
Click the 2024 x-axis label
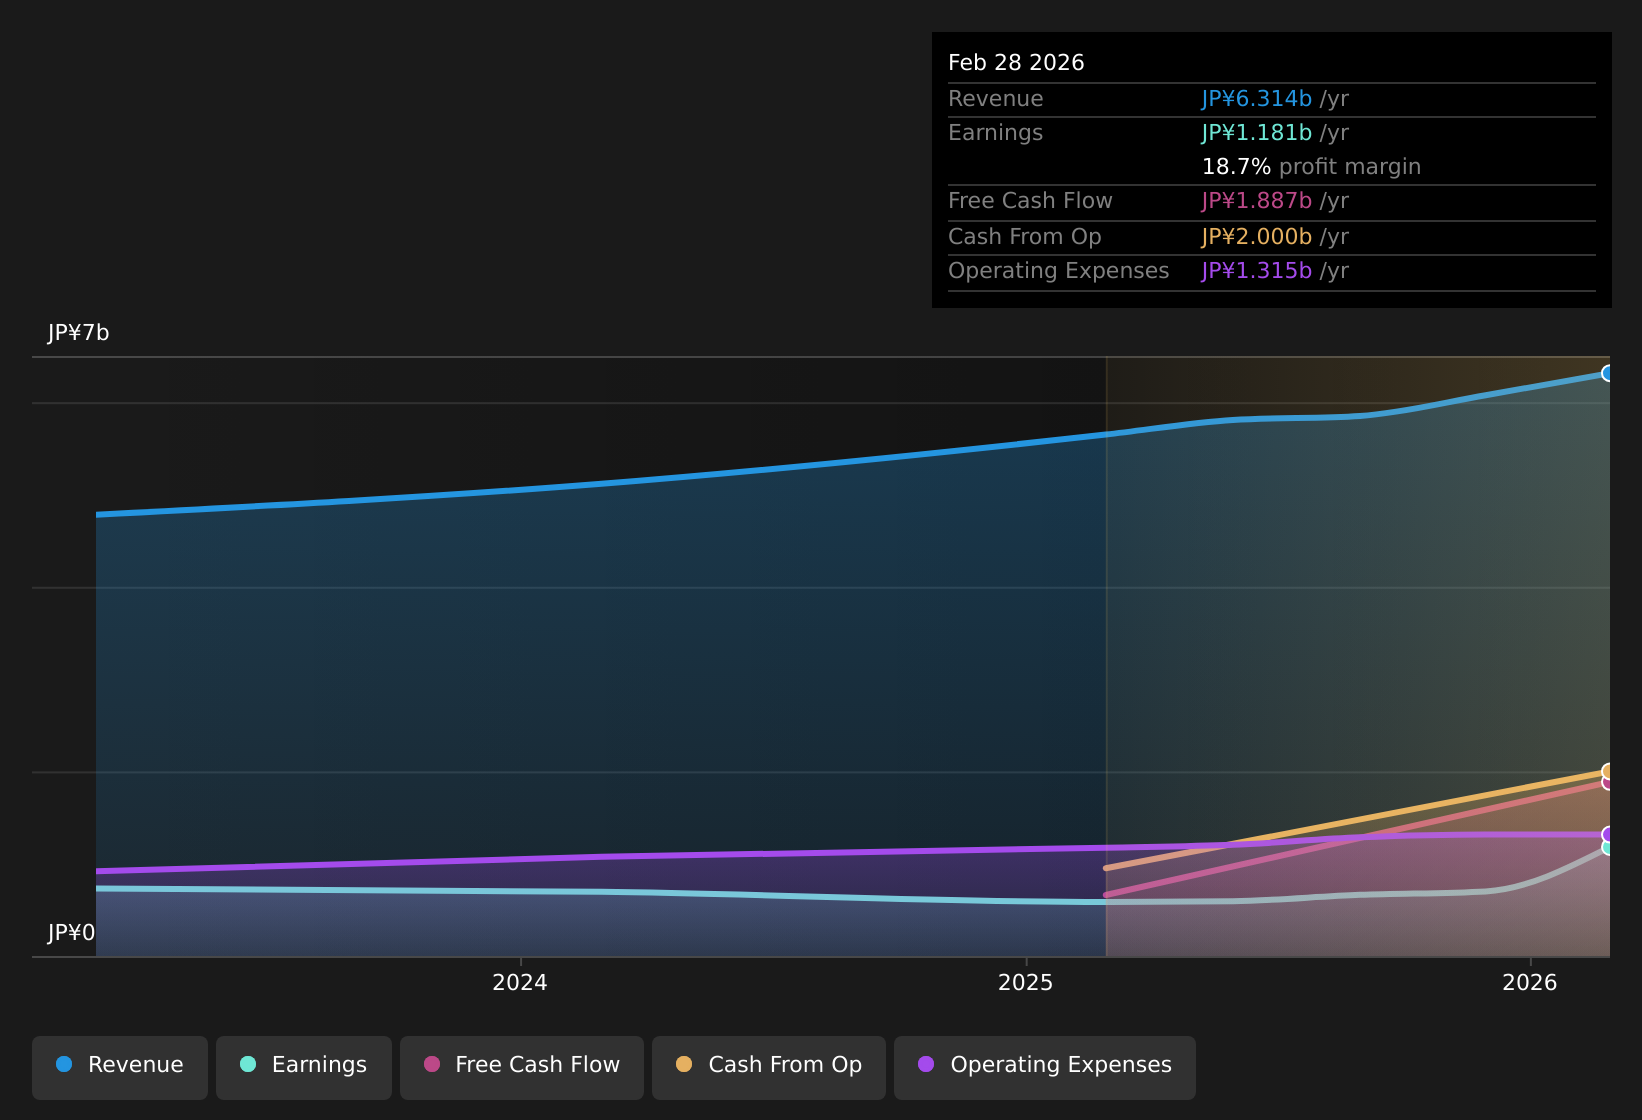point(520,983)
